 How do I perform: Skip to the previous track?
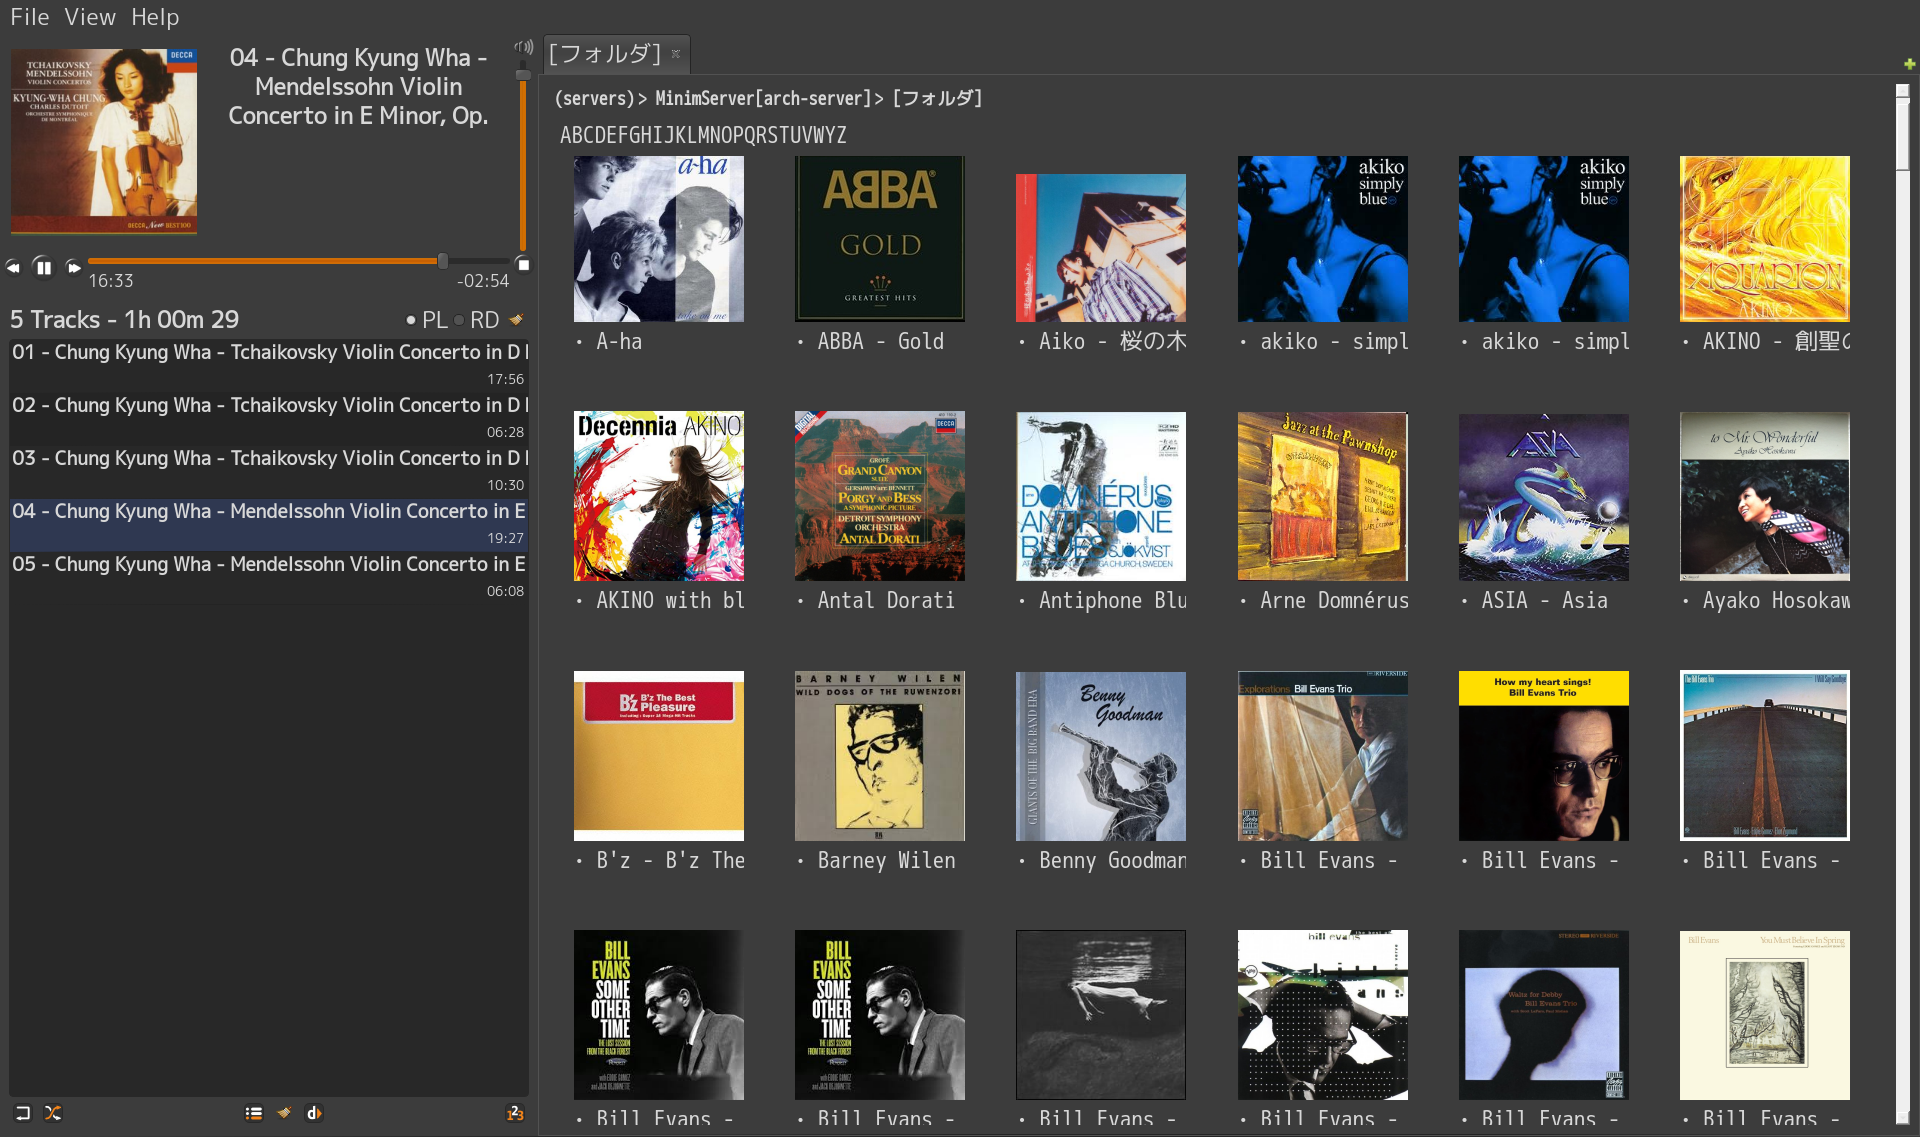pos(13,267)
